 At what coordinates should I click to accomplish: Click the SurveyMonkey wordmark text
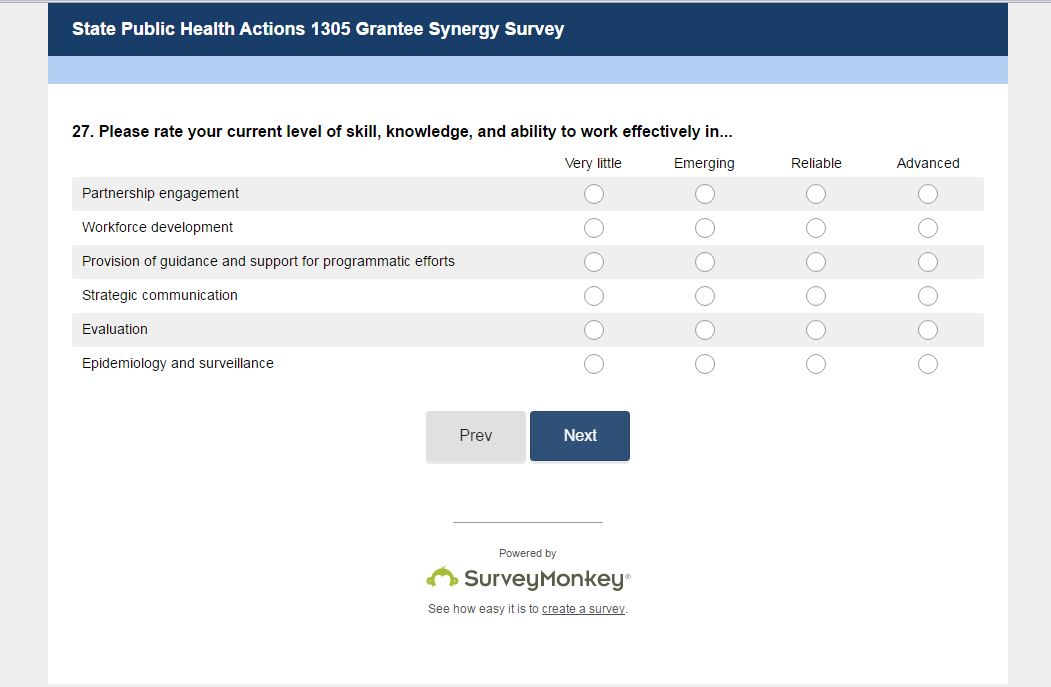pyautogui.click(x=545, y=578)
